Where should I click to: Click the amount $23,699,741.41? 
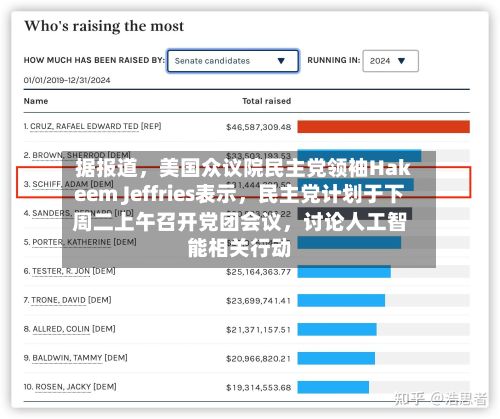pos(259,301)
